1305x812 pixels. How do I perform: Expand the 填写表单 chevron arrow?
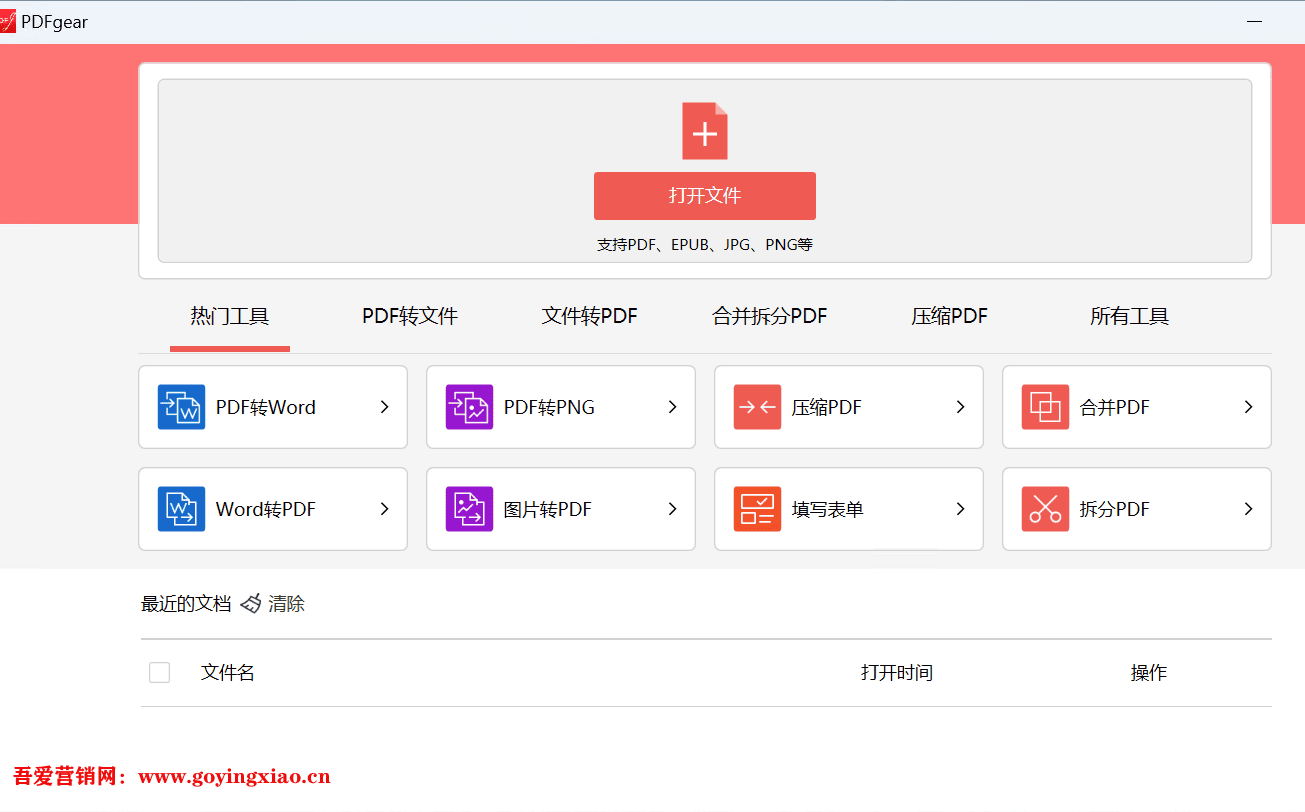point(960,509)
